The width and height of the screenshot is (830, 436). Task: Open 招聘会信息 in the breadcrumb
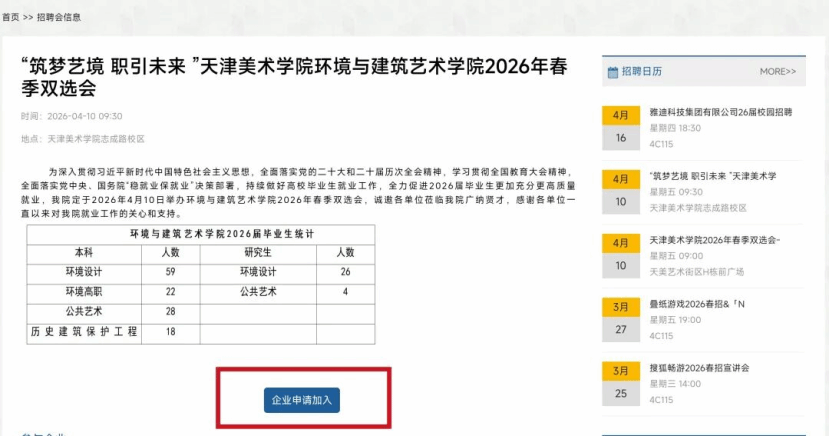59,17
